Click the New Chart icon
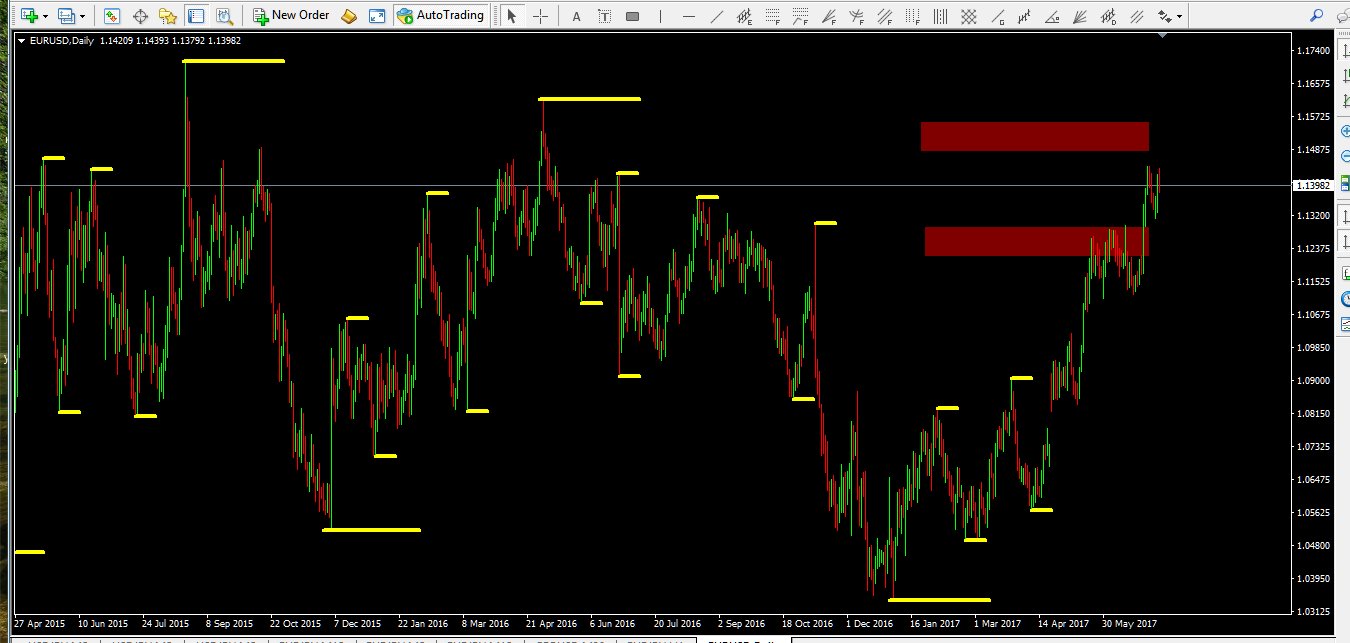1350x643 pixels. click(29, 16)
